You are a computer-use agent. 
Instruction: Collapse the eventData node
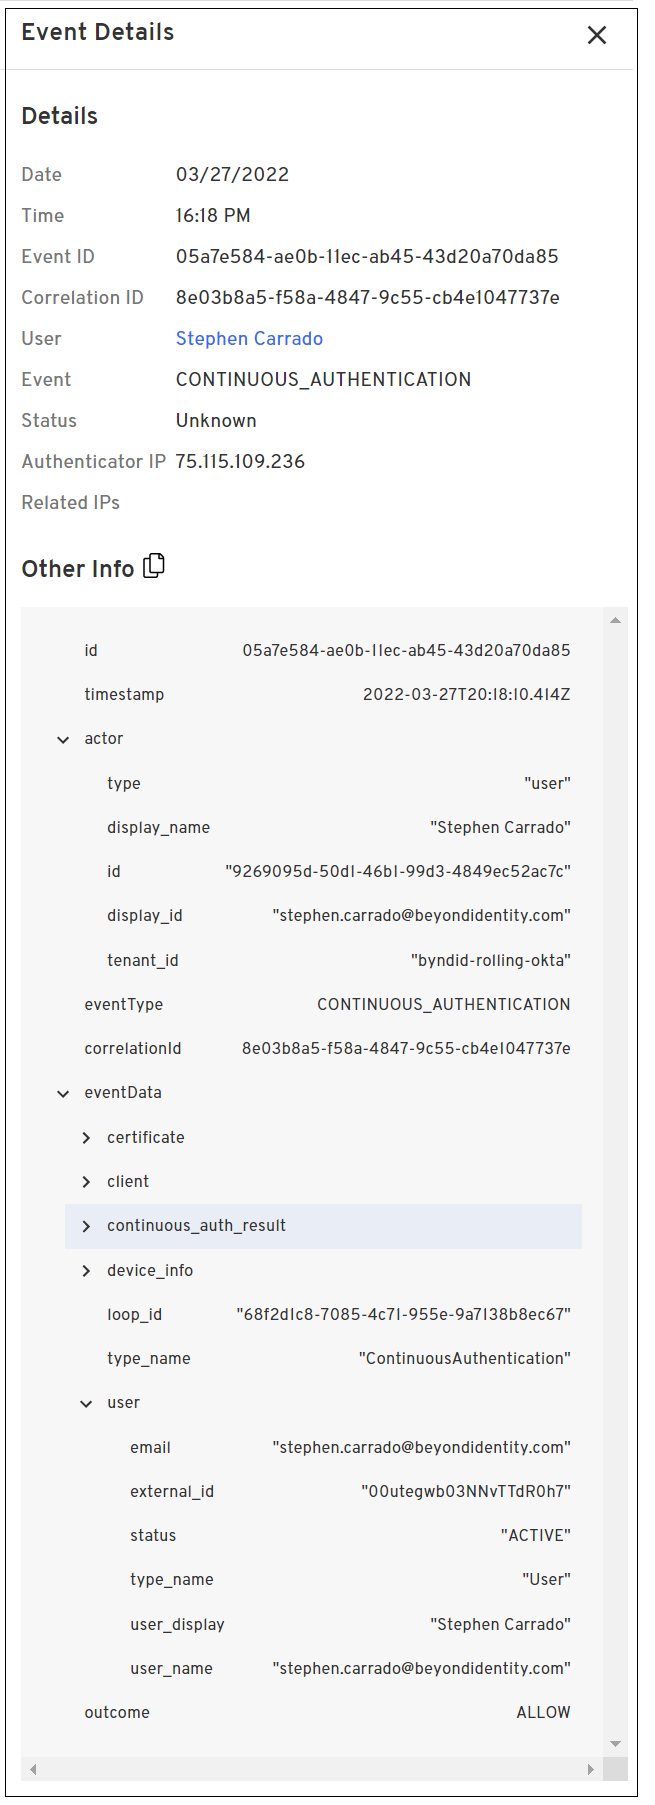pyautogui.click(x=63, y=1093)
